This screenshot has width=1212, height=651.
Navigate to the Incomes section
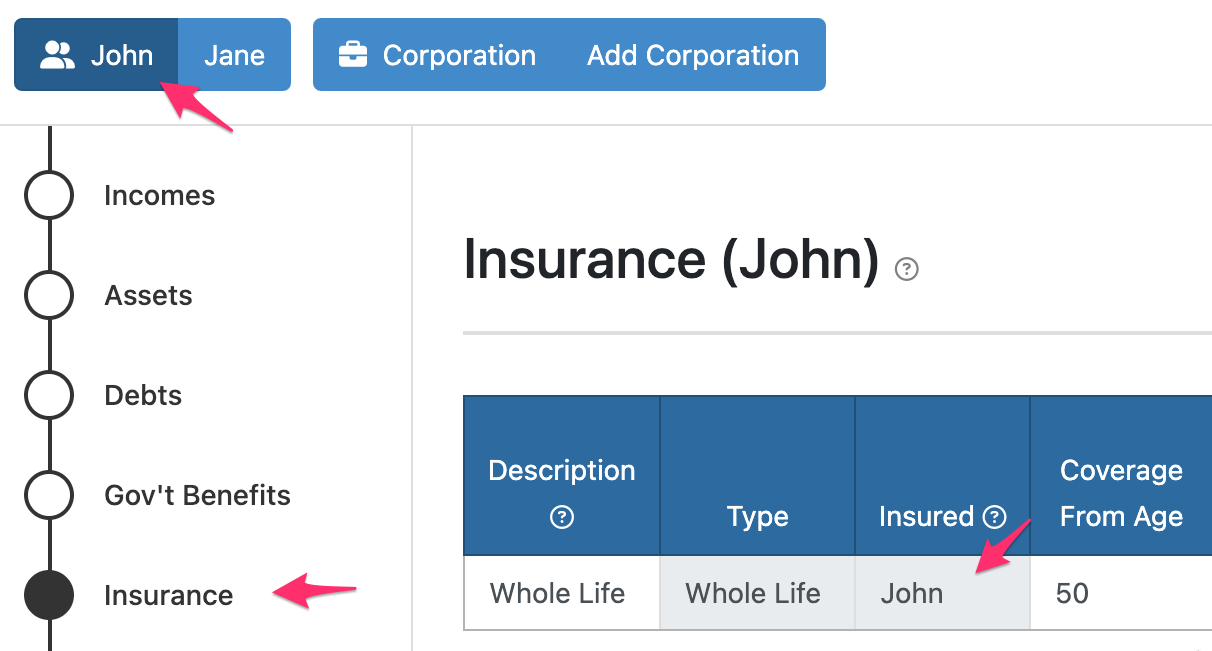(x=159, y=195)
